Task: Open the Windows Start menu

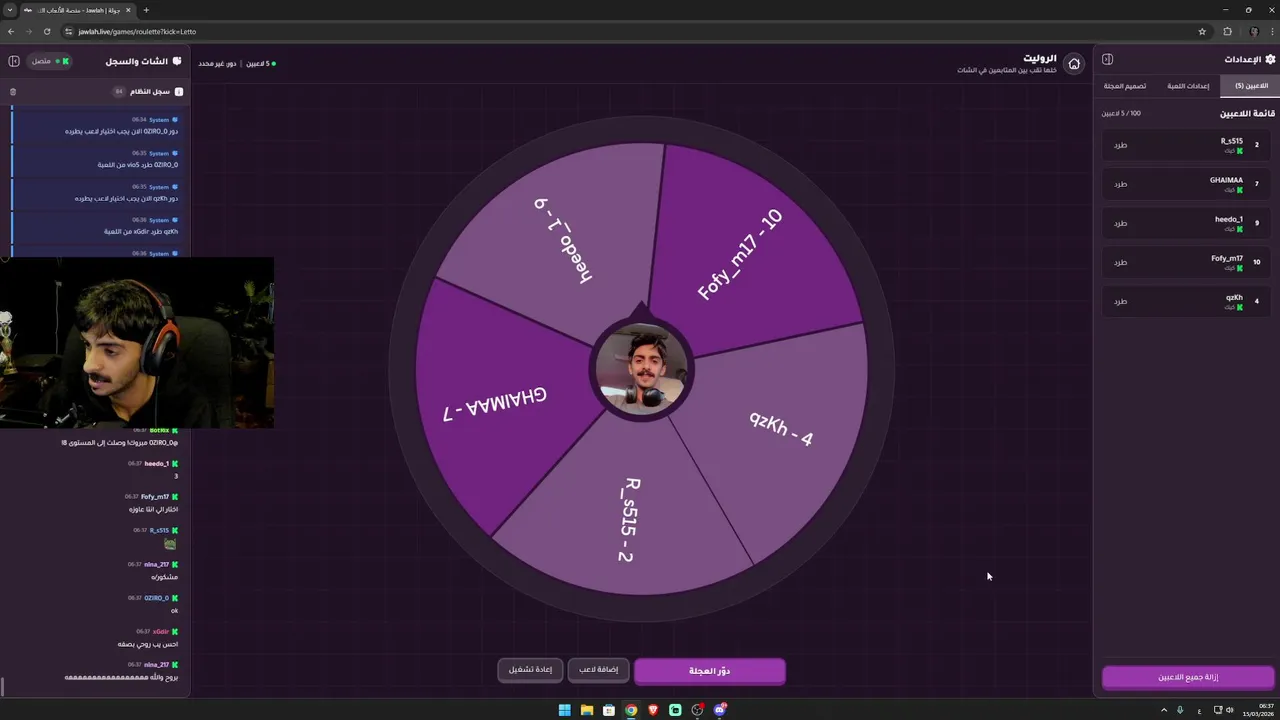Action: pos(564,710)
